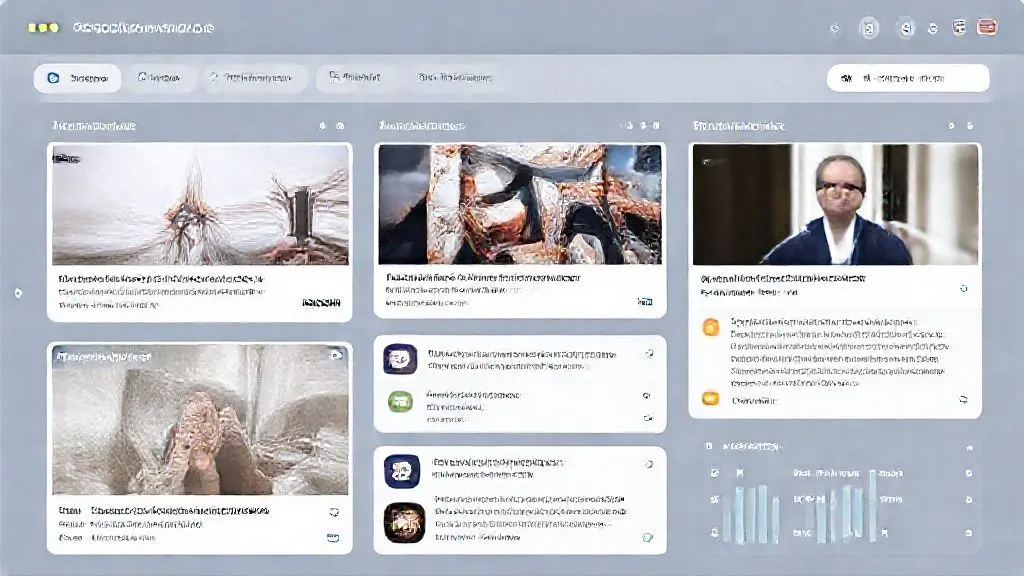Viewport: 1024px width, 576px height.
Task: Click the dark blue app icon in the bottom middle card
Action: click(x=402, y=471)
